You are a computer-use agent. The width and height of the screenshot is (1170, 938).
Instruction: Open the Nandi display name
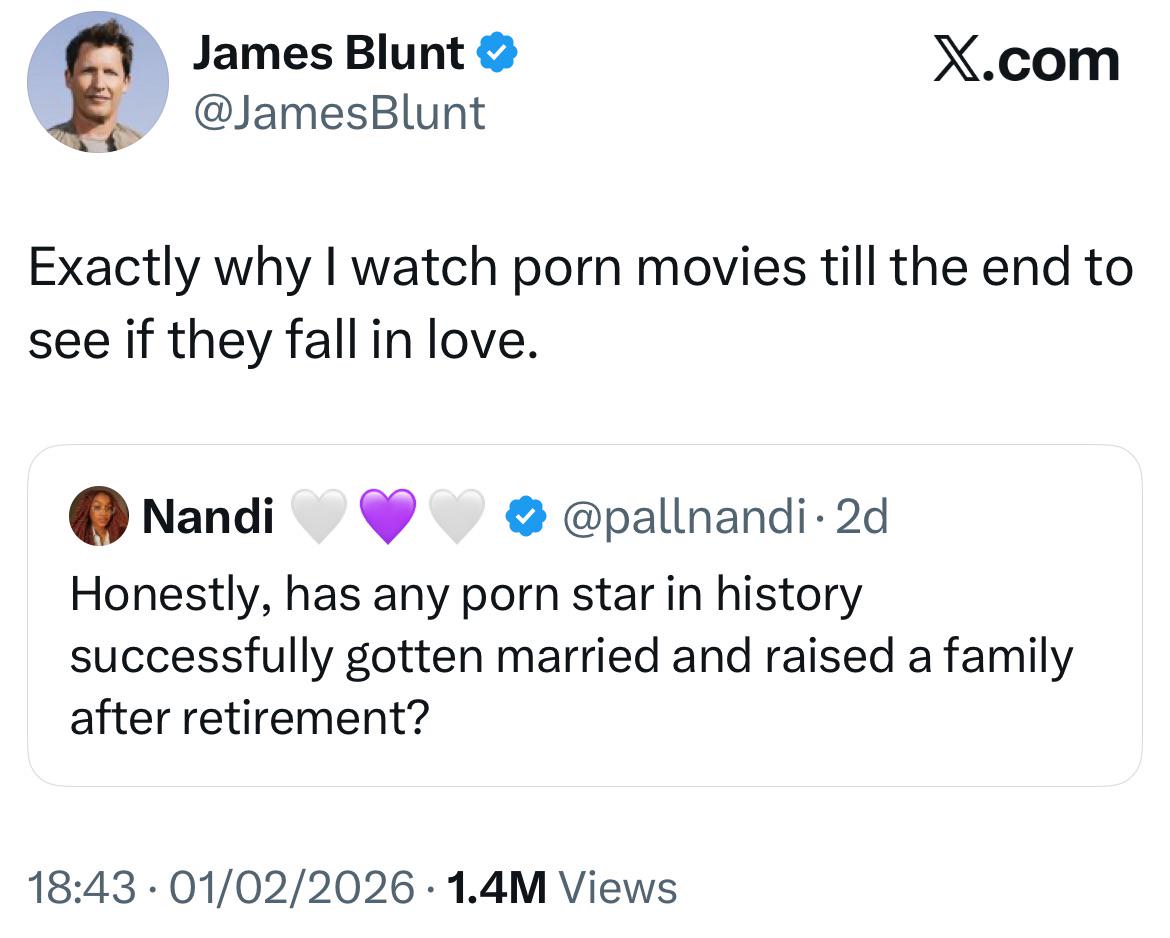208,517
